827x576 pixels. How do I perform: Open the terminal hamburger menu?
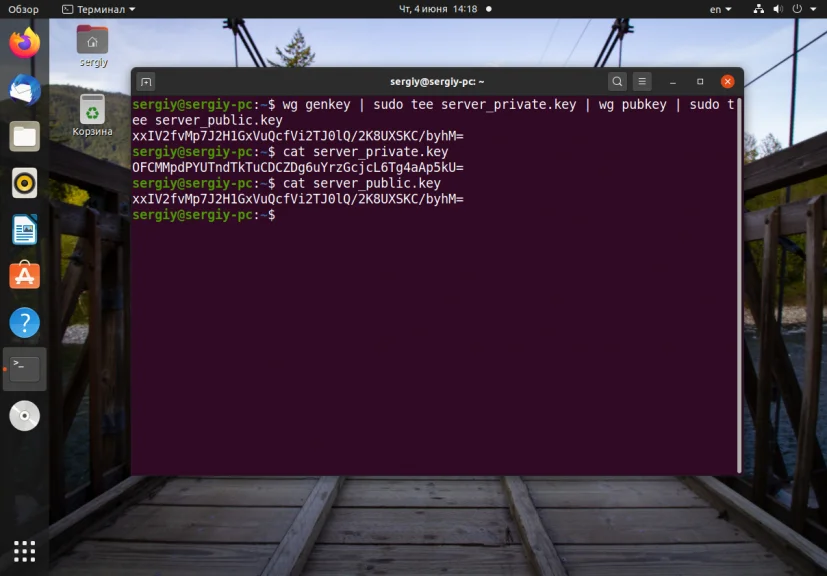(642, 82)
